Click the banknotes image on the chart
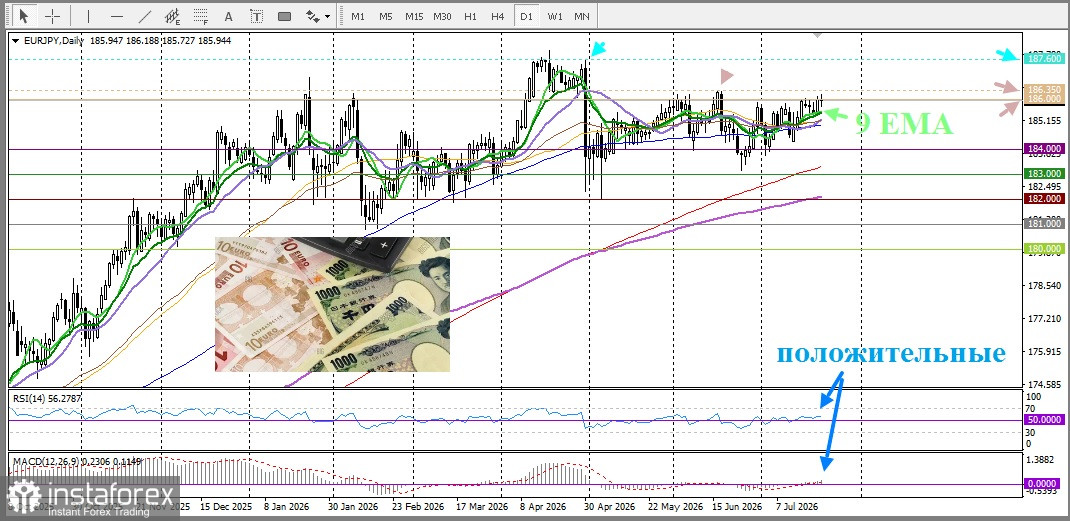Viewport: 1070px width, 521px height. 332,305
